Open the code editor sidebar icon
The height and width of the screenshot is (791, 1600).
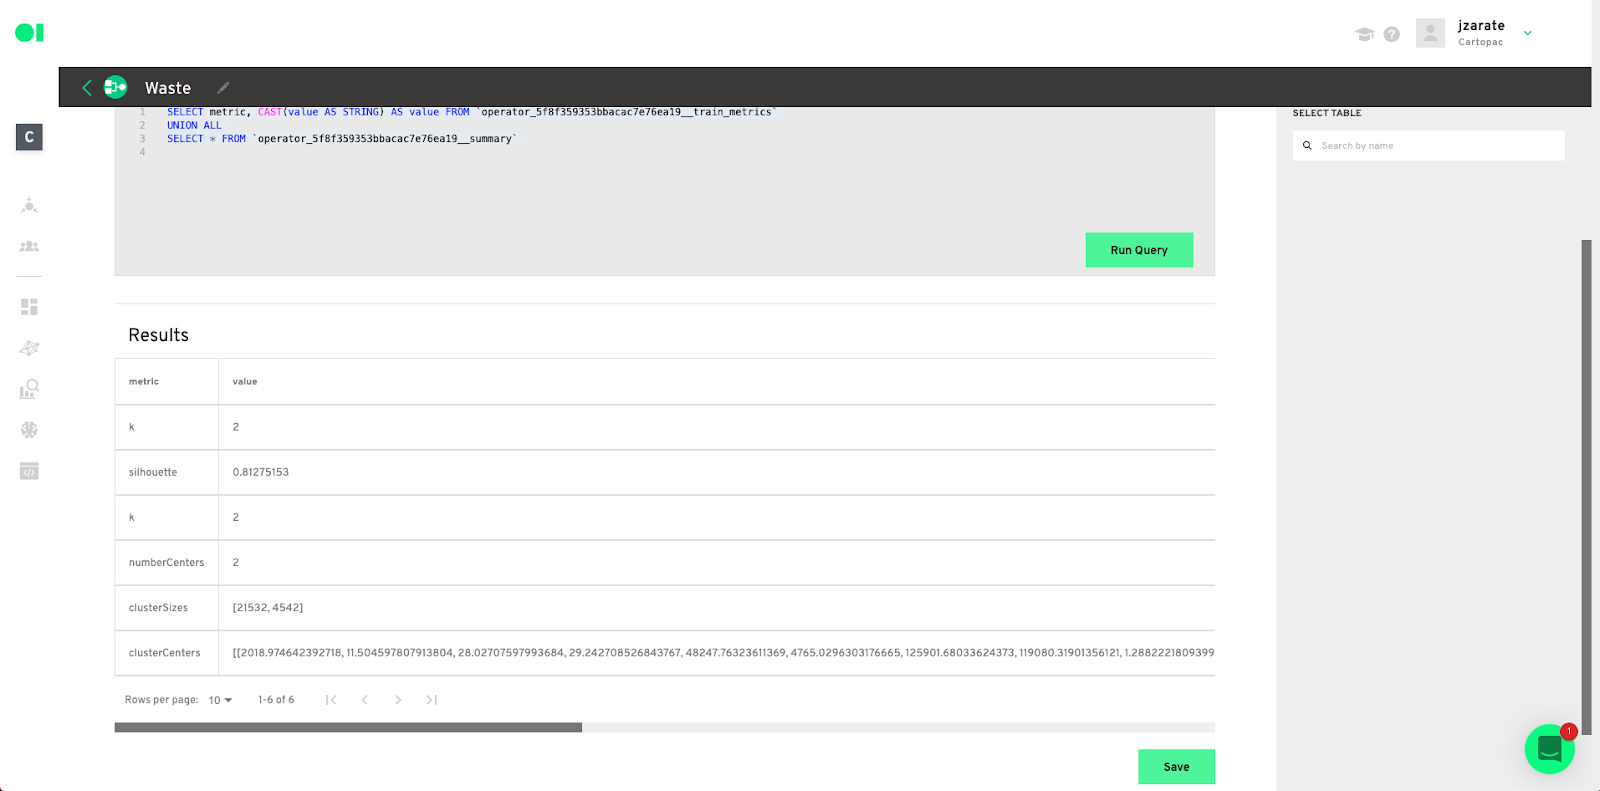[29, 471]
